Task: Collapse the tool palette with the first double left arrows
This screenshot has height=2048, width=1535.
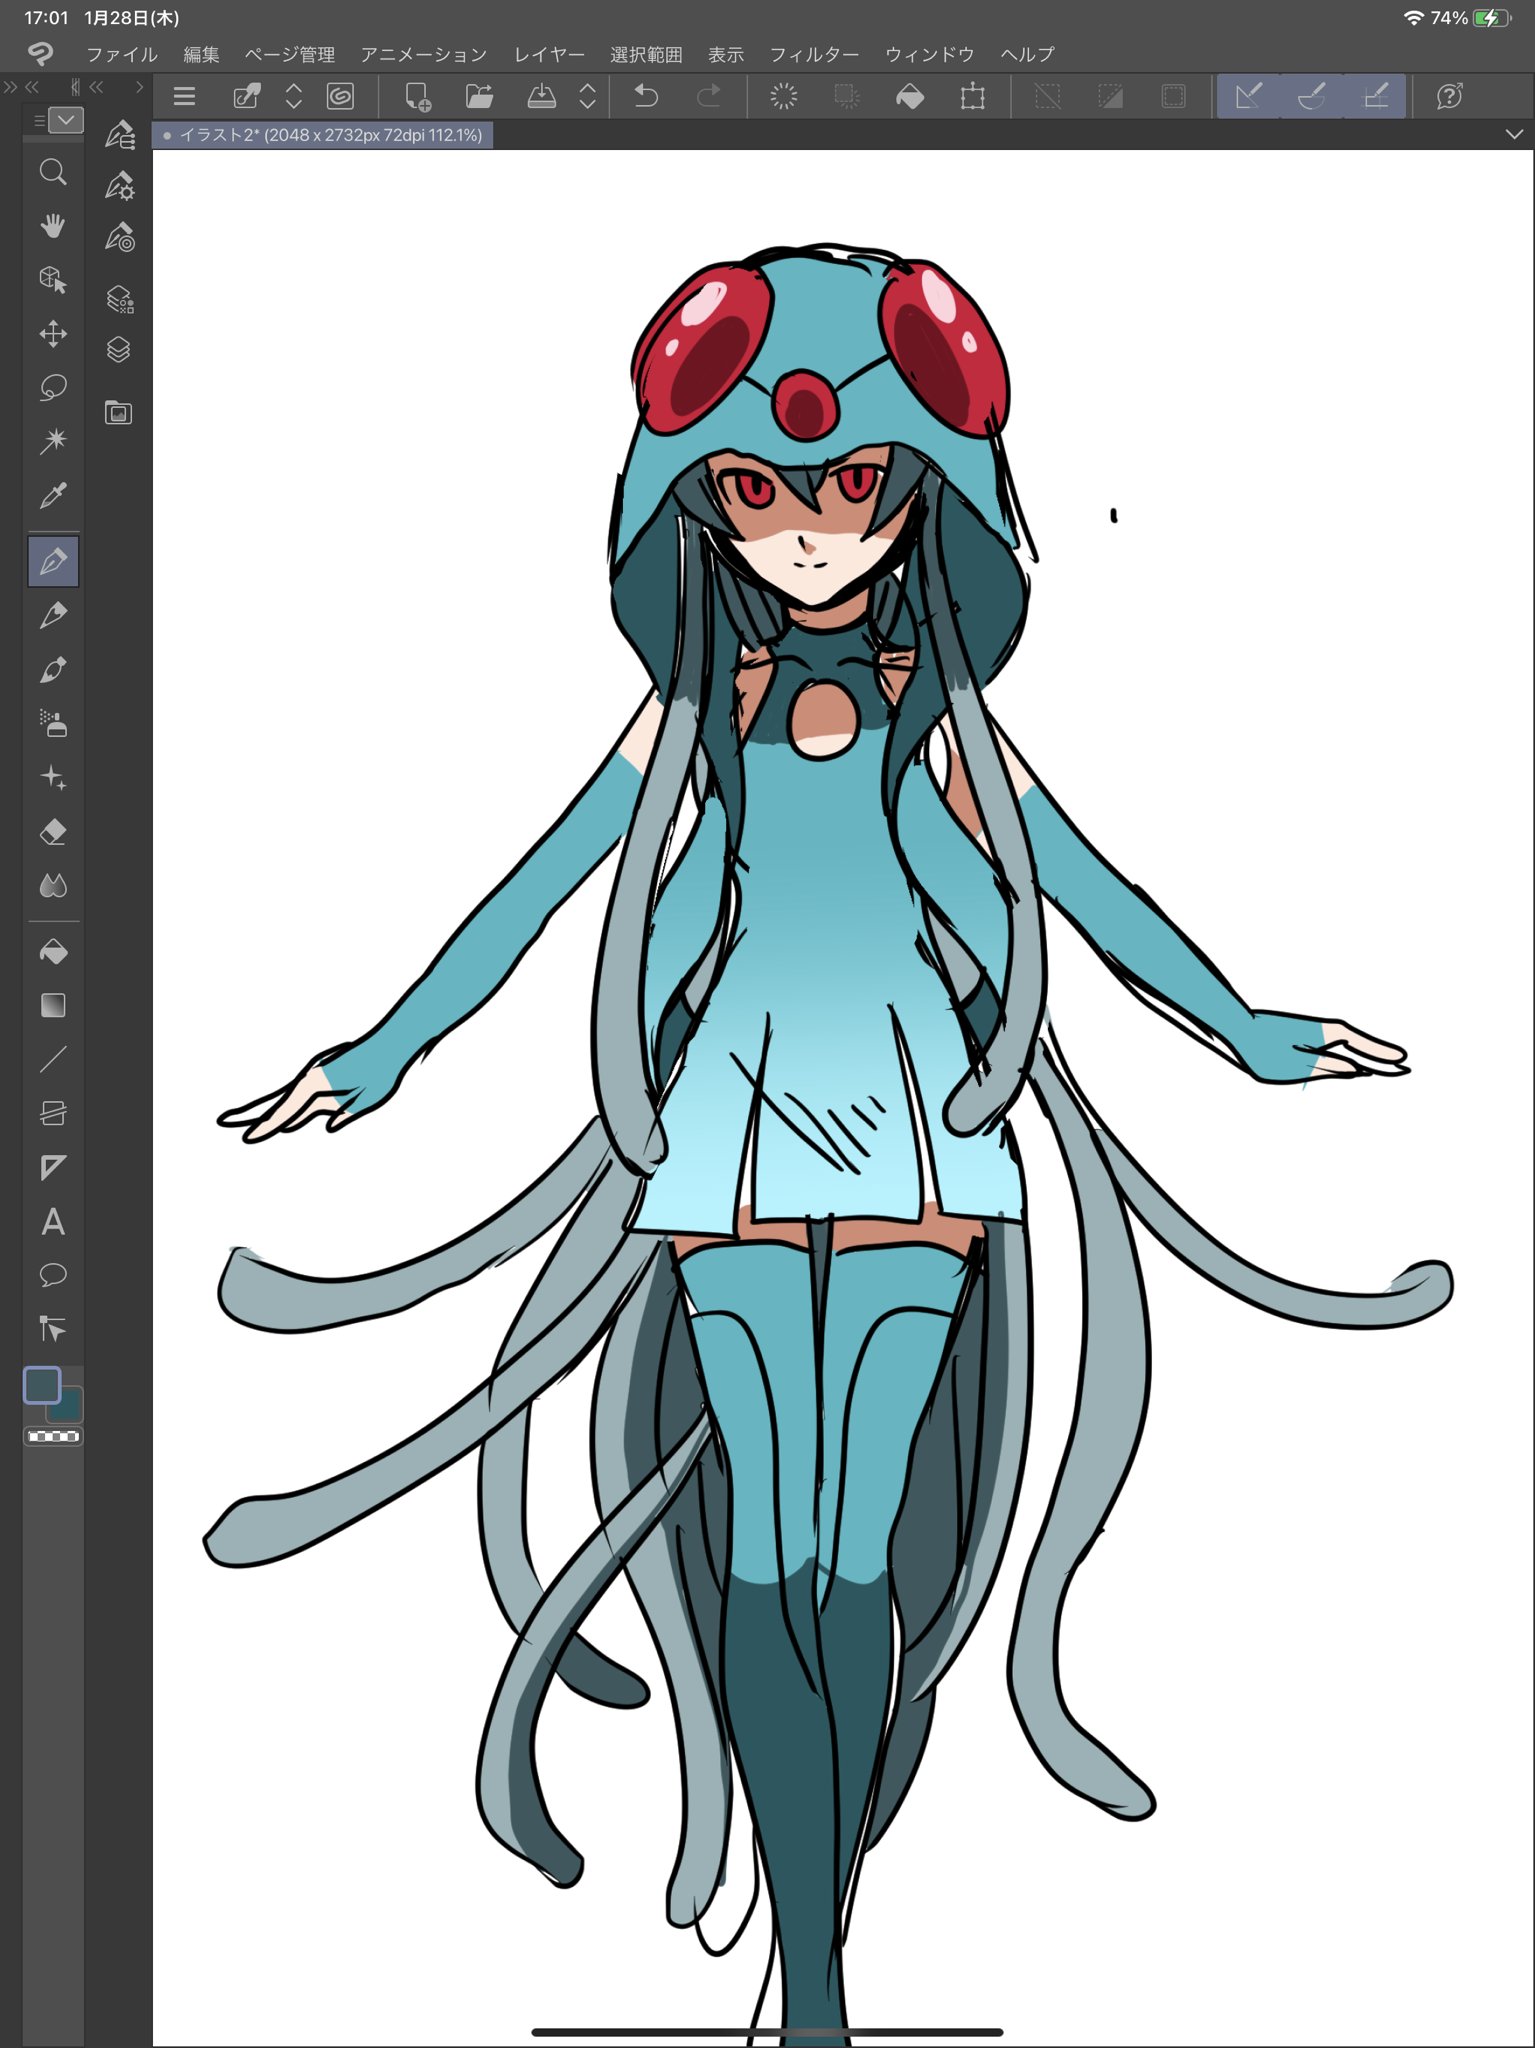Action: (32, 87)
